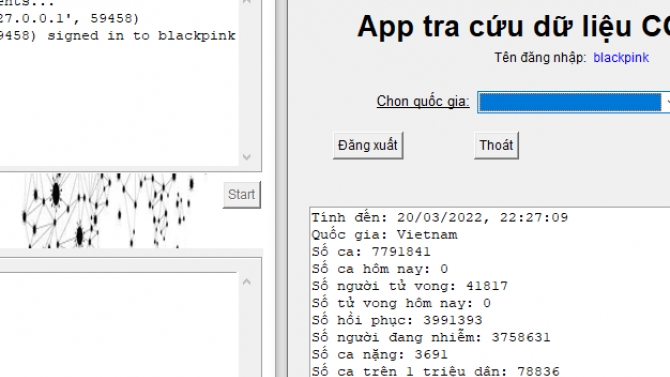Open the Chọn quốc gia country combo box

pyautogui.click(x=573, y=102)
